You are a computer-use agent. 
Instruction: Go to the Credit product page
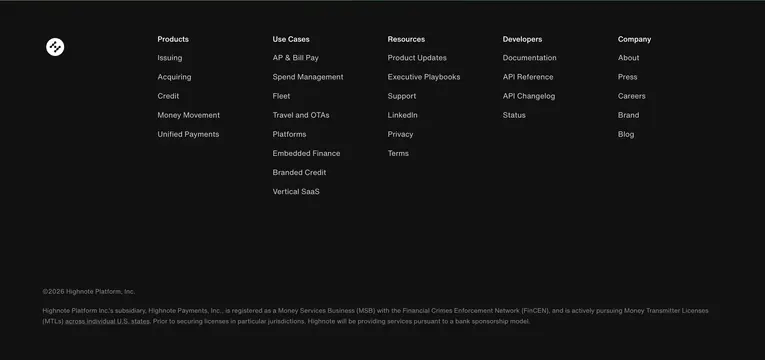click(168, 96)
